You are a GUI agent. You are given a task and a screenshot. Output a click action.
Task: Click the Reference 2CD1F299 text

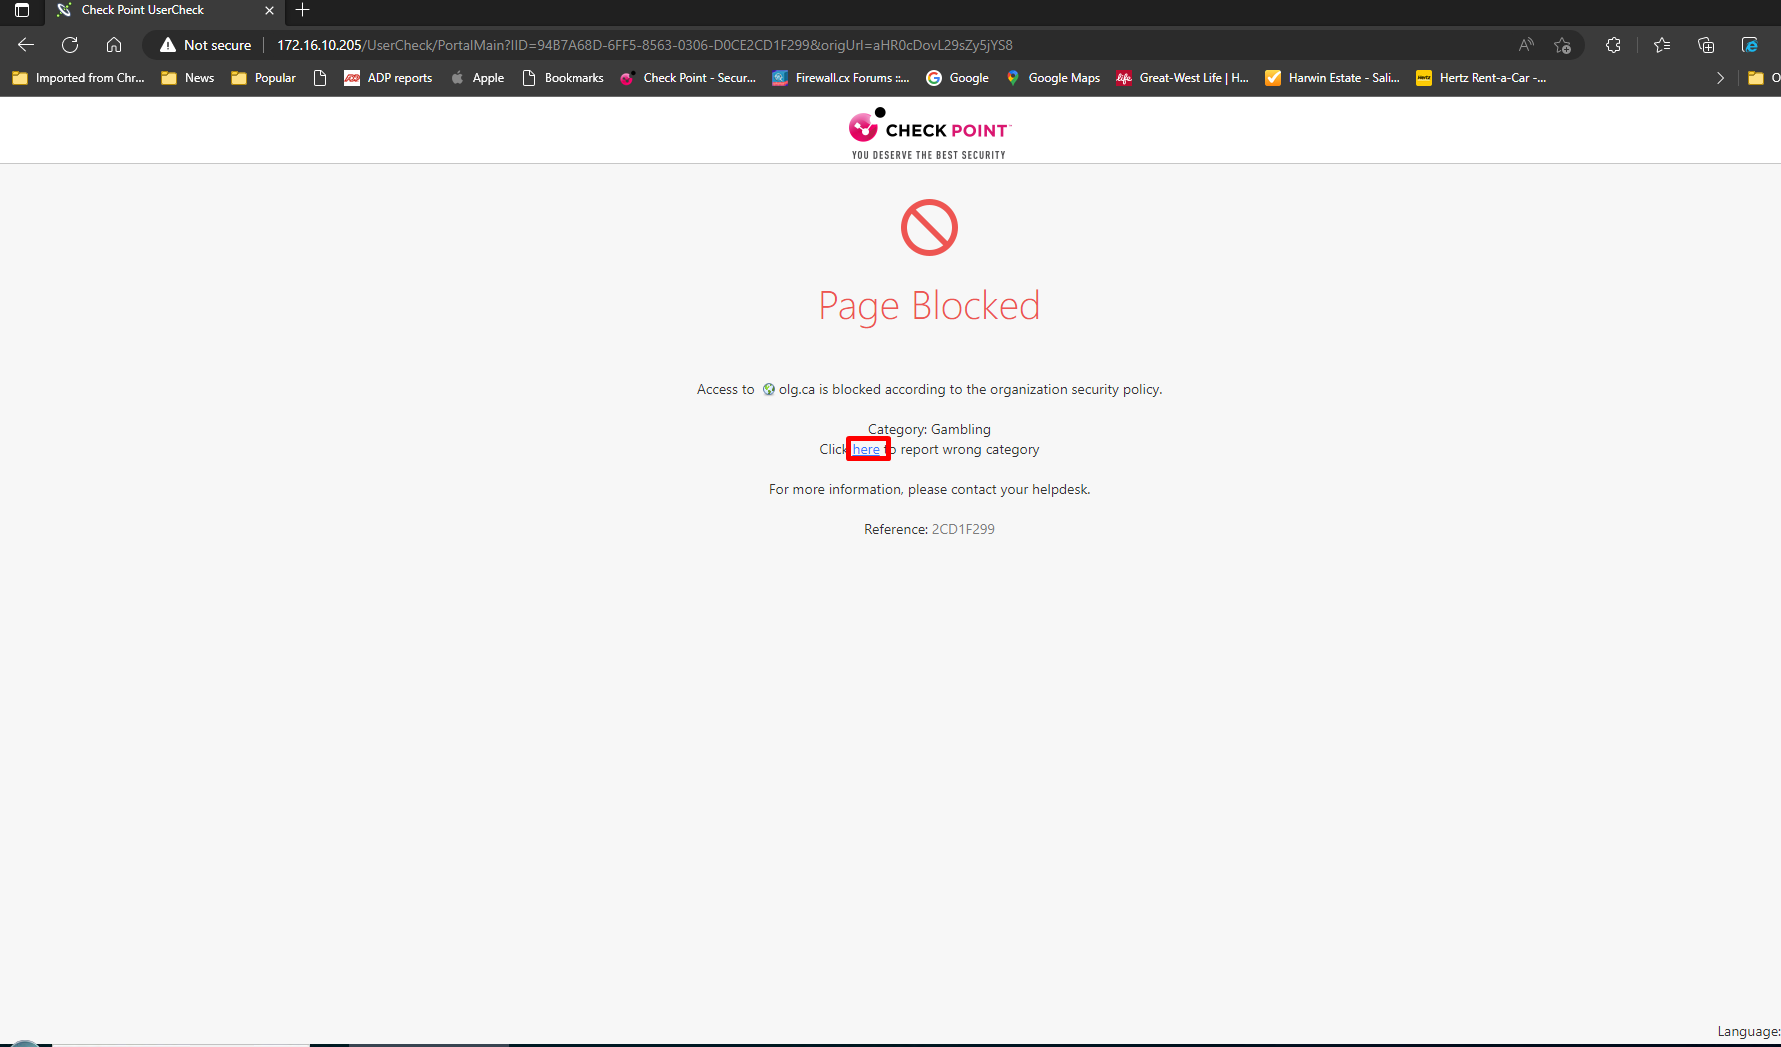[929, 529]
